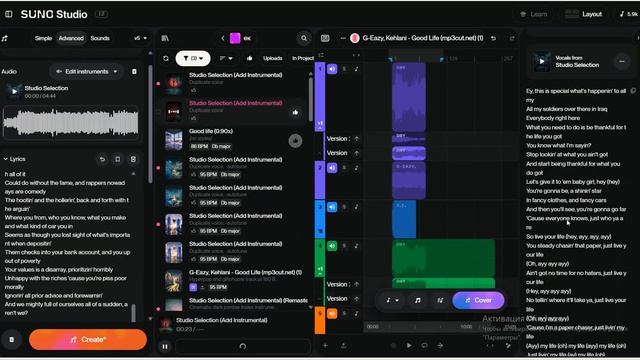
Task: Click the refresh icon left of the filter
Action: coord(166,58)
